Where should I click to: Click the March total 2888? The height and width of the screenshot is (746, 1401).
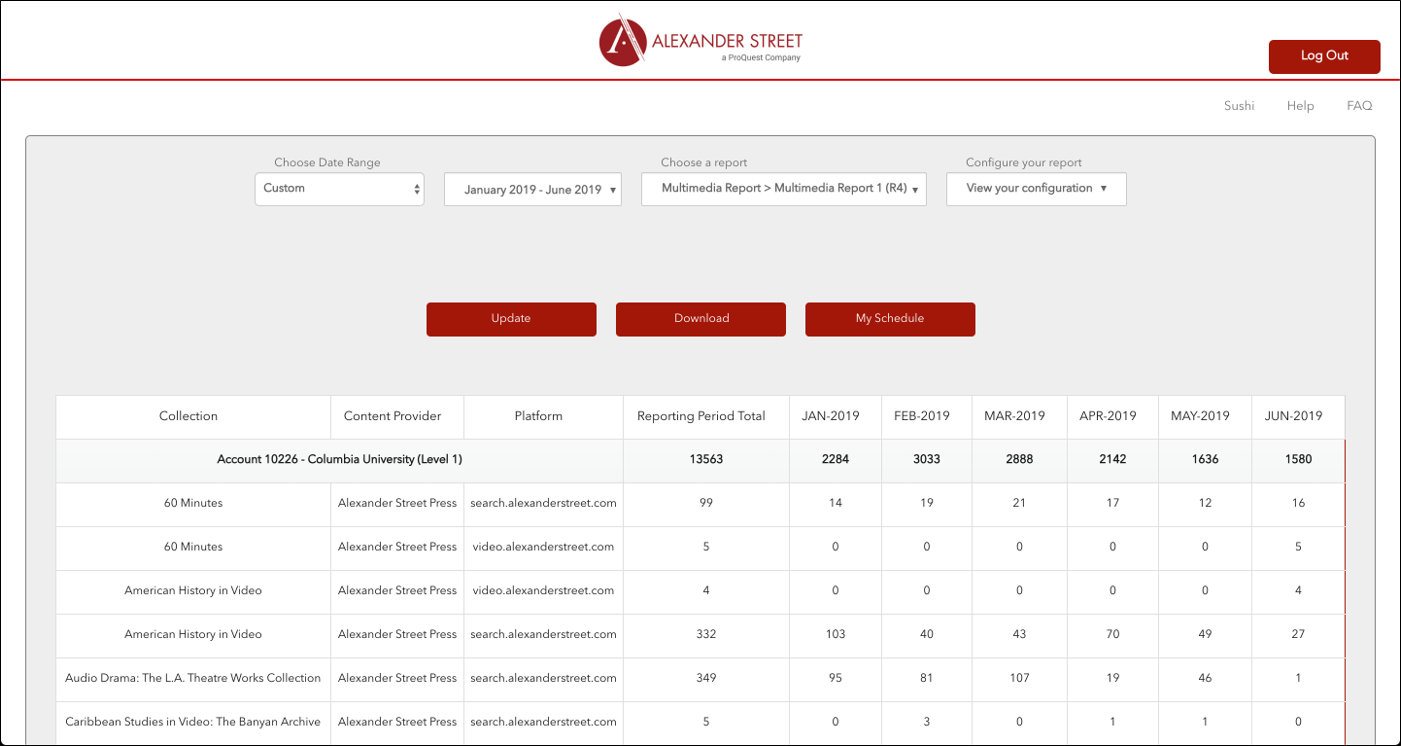pyautogui.click(x=1019, y=460)
